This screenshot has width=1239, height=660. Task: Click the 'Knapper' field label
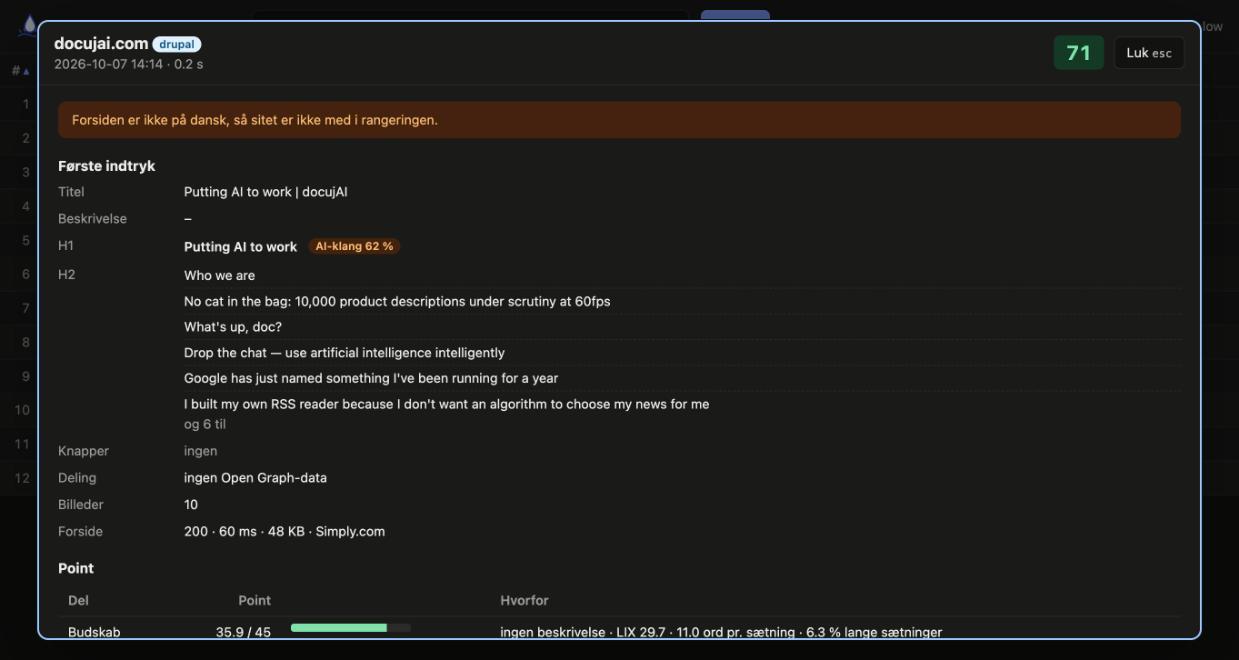(x=83, y=451)
